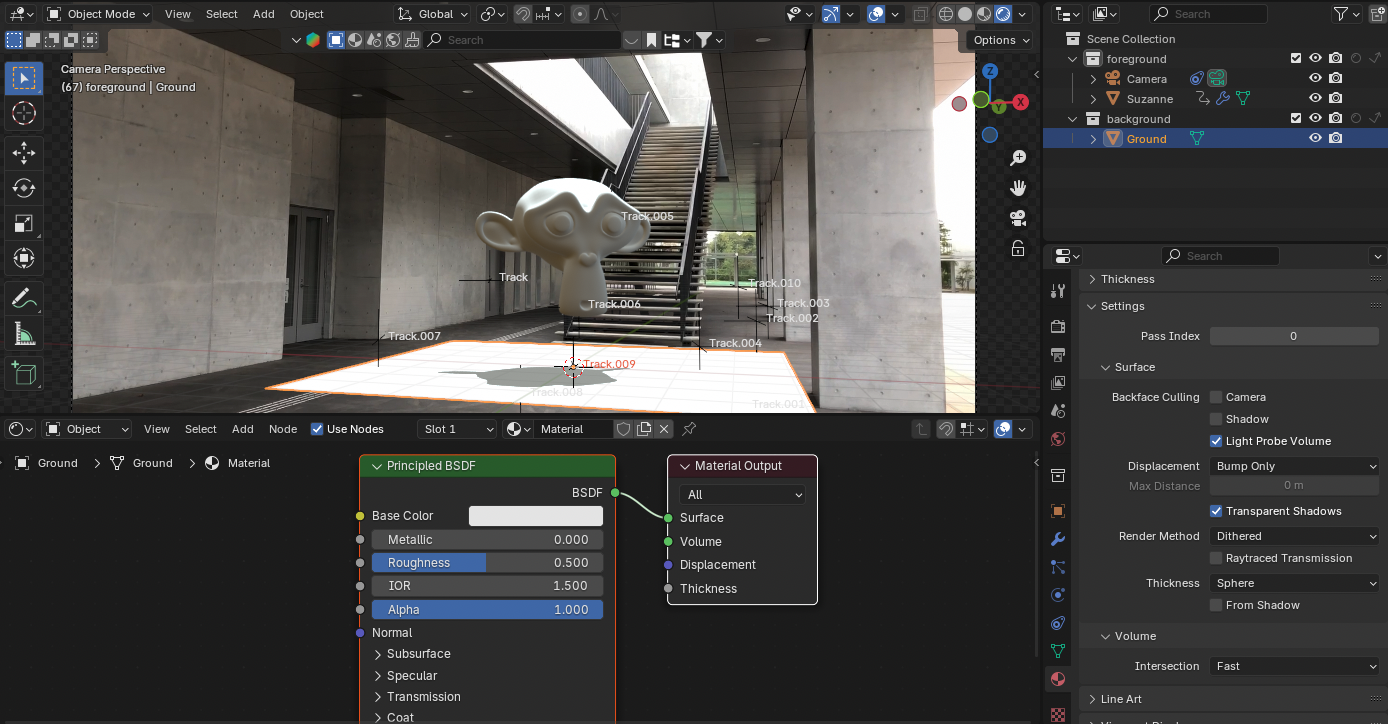
Task: Open the Slot 1 material slot dropdown
Action: pyautogui.click(x=457, y=429)
